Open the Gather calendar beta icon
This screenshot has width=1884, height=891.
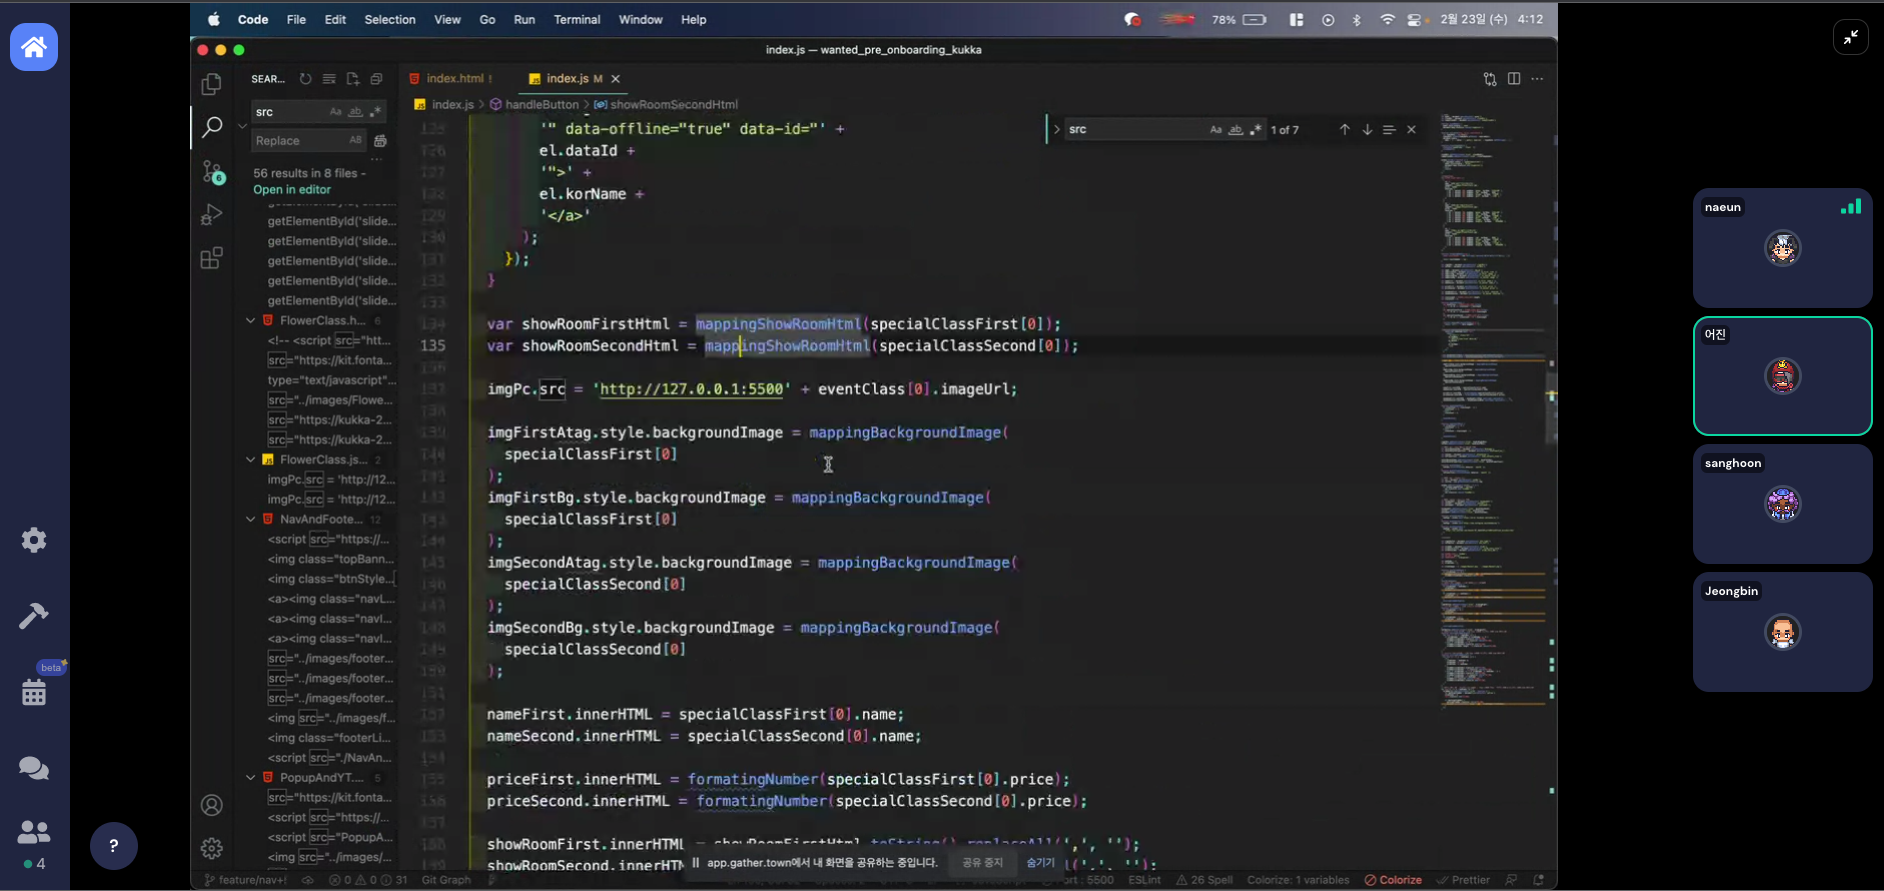tap(34, 691)
